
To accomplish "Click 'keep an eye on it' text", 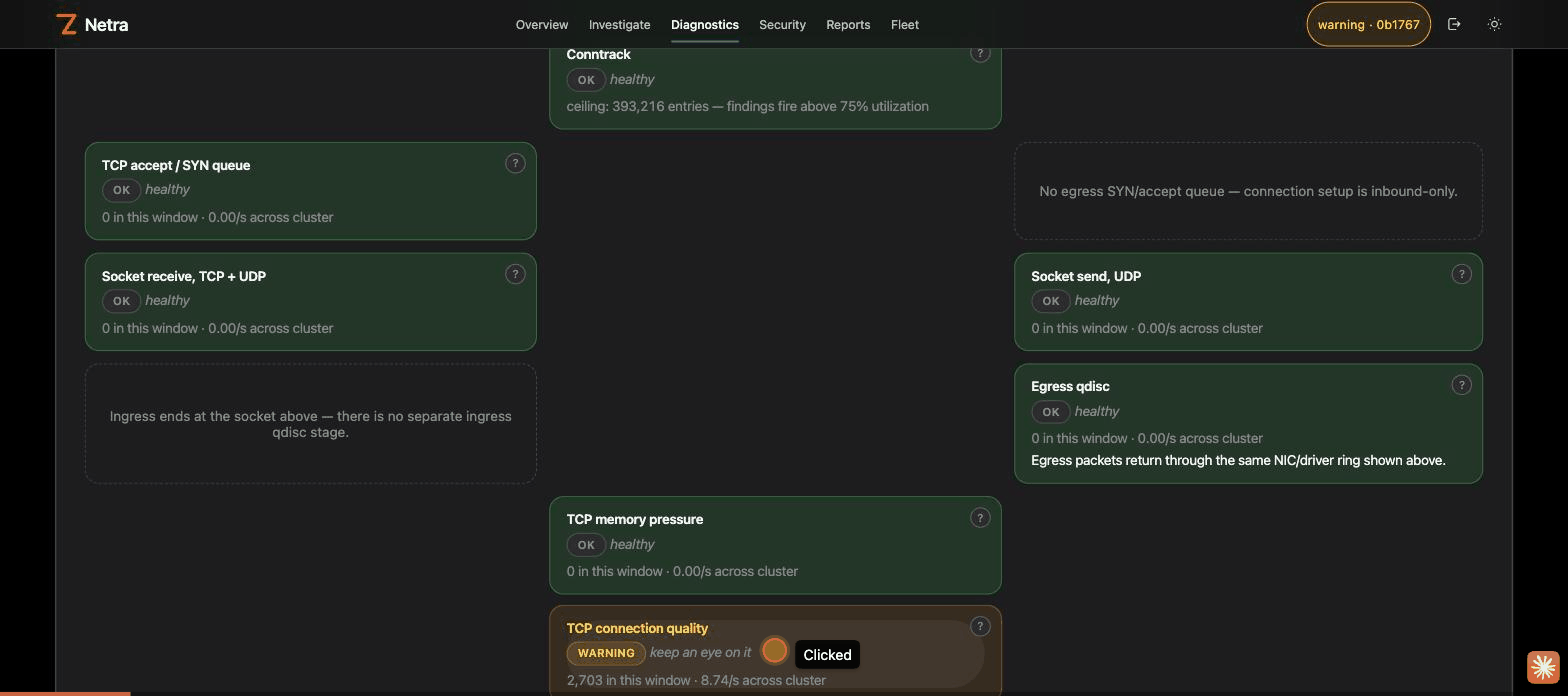I will coord(700,652).
